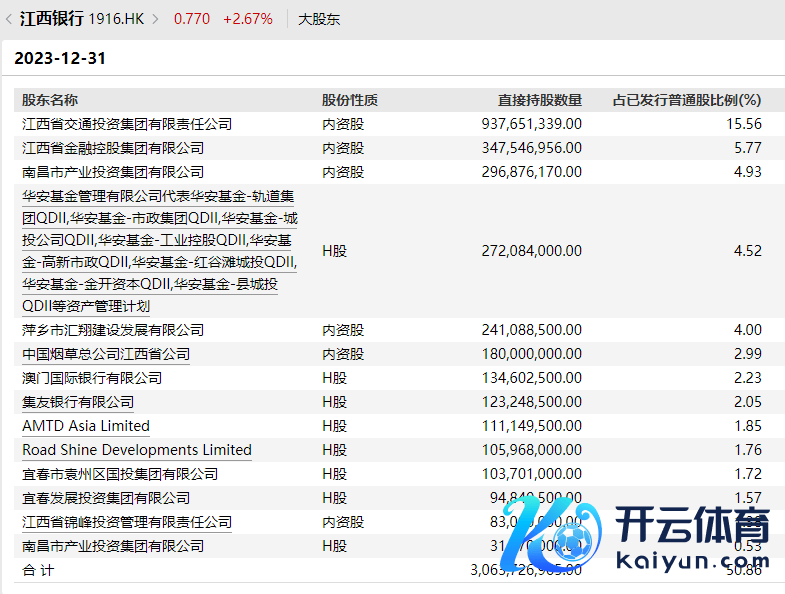The width and height of the screenshot is (785, 594).
Task: Click stock name 江西银行
Action: tap(52, 19)
